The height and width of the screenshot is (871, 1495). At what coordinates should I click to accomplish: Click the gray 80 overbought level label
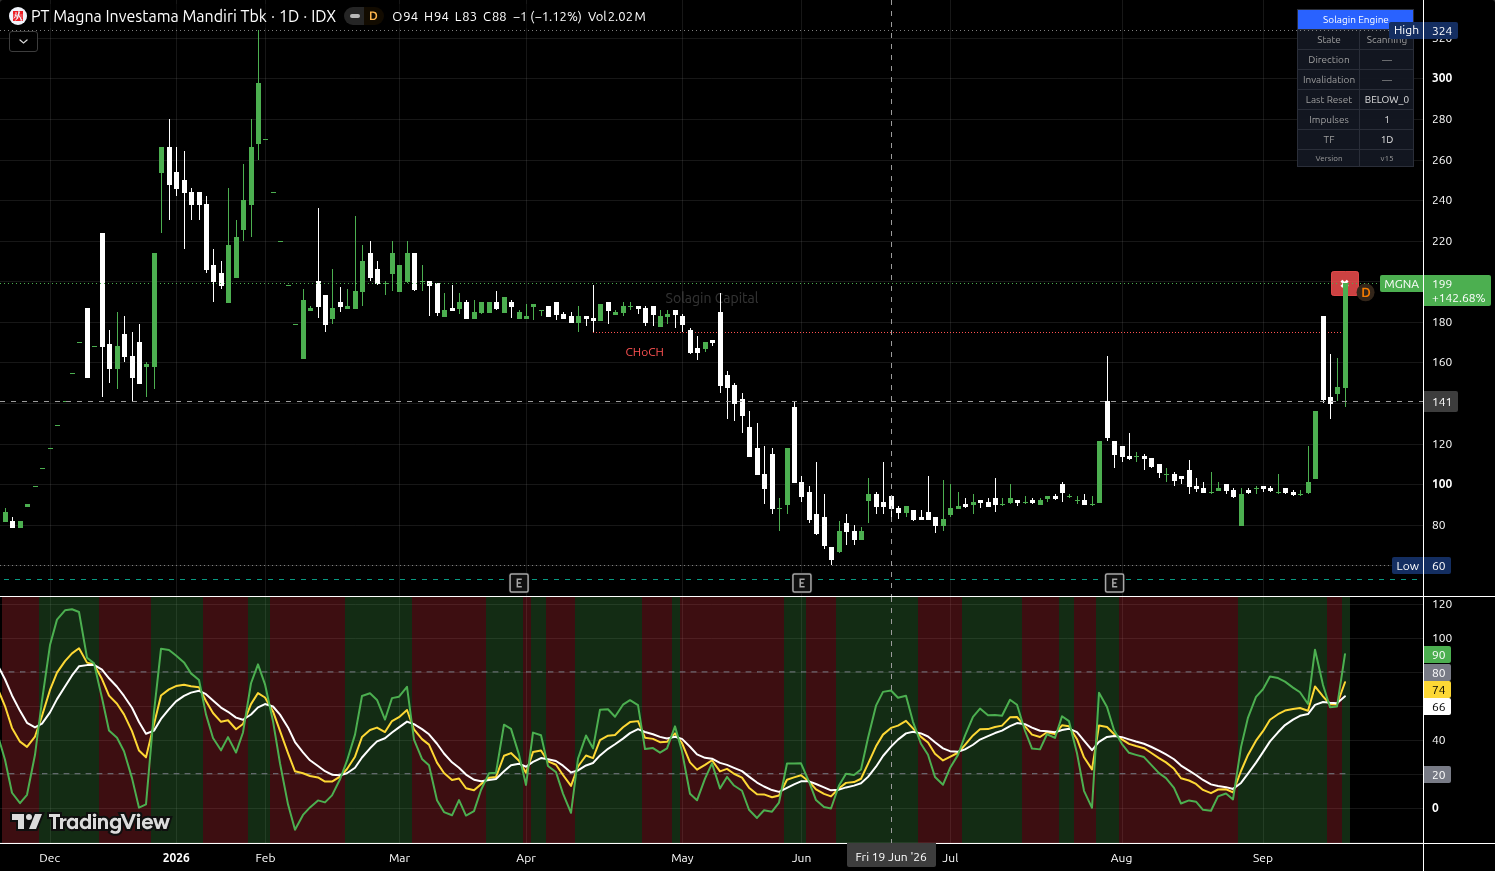click(x=1438, y=673)
